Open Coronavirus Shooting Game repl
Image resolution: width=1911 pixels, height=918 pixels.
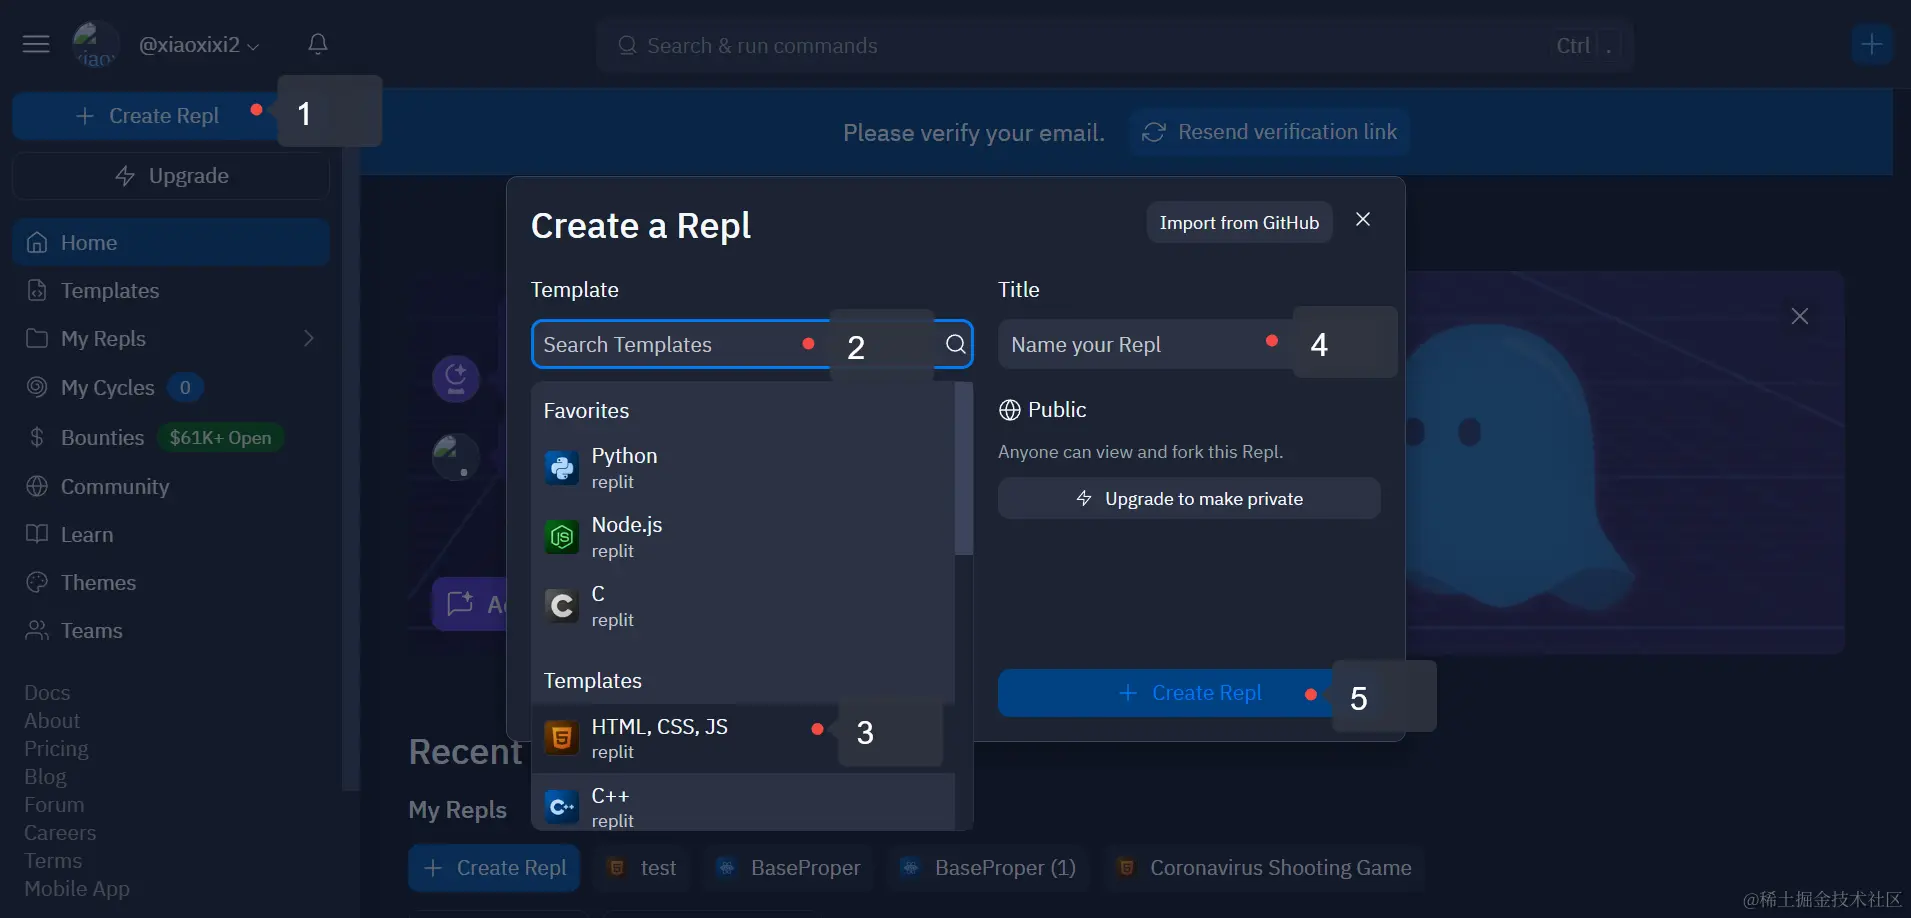point(1265,868)
